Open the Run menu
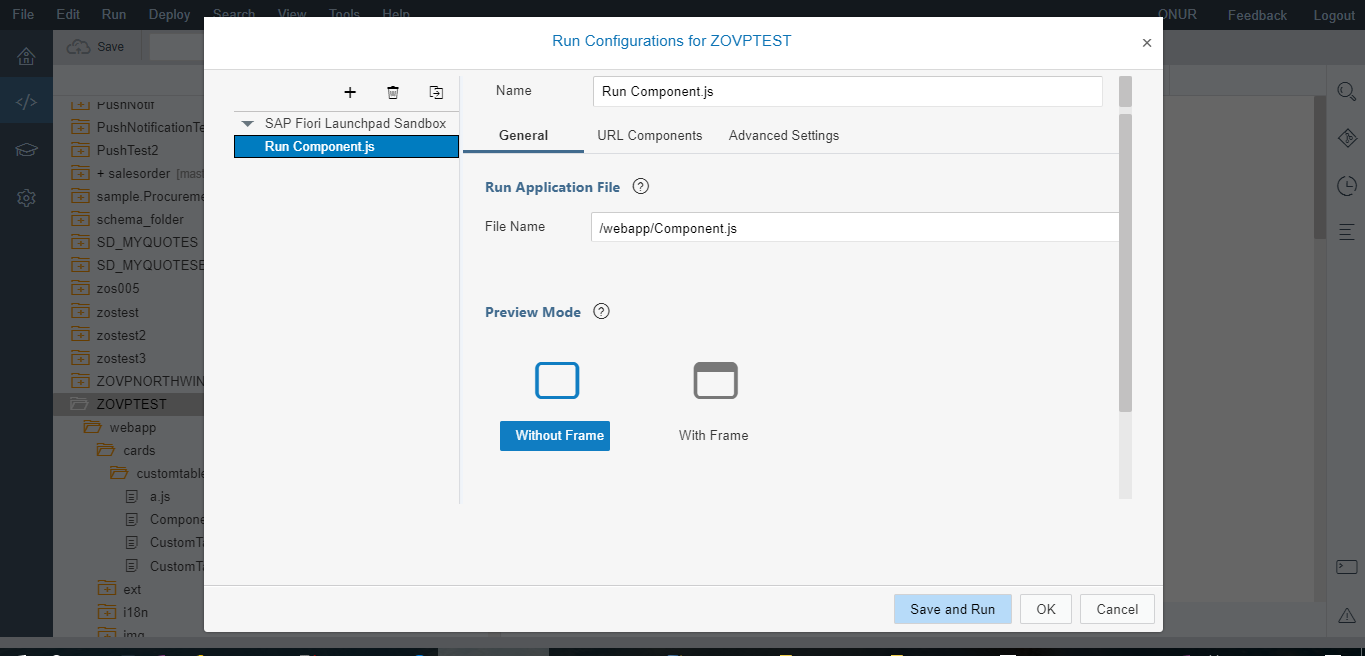 coord(114,15)
